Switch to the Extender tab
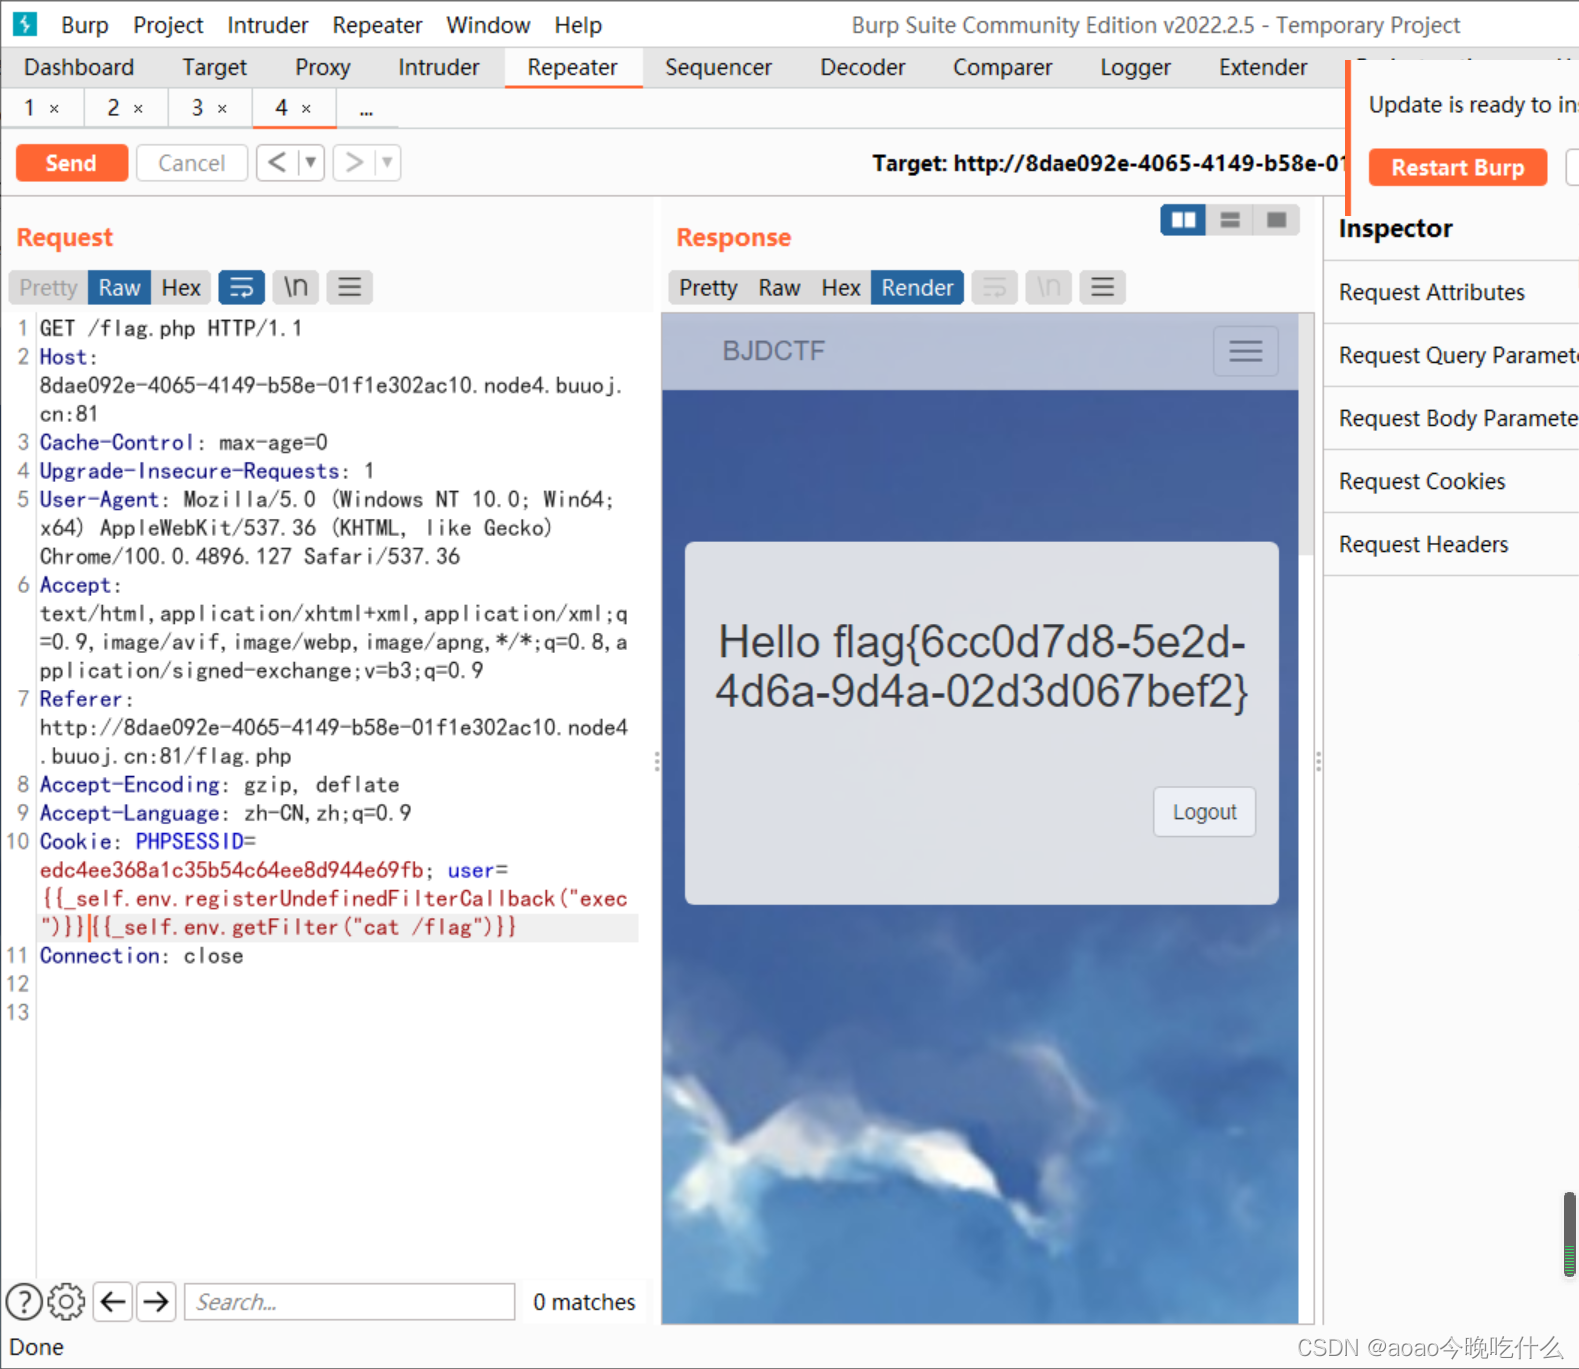The height and width of the screenshot is (1369, 1579). 1262,67
